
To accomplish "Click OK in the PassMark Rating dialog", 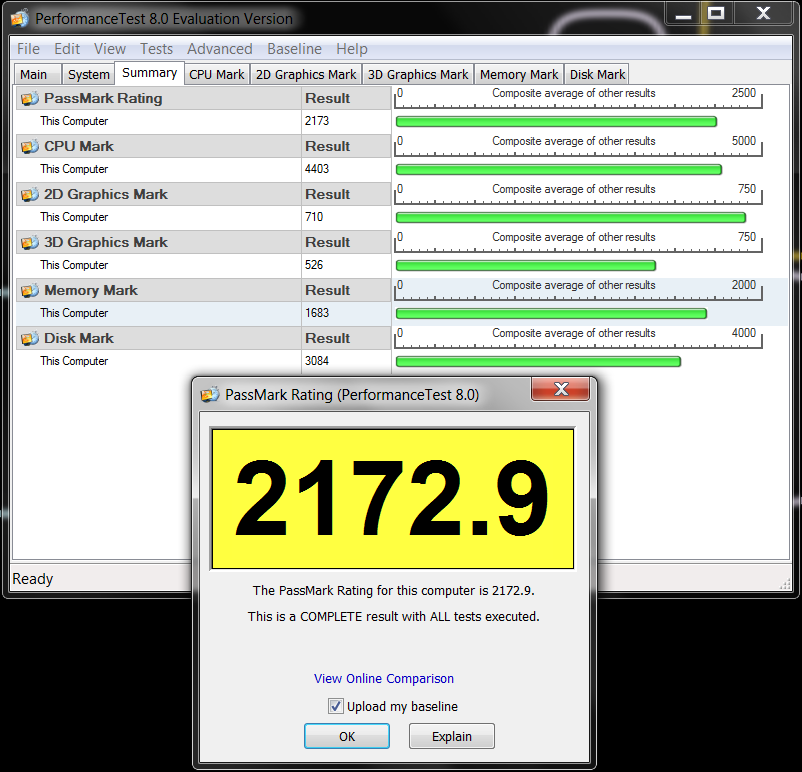I will coord(347,736).
